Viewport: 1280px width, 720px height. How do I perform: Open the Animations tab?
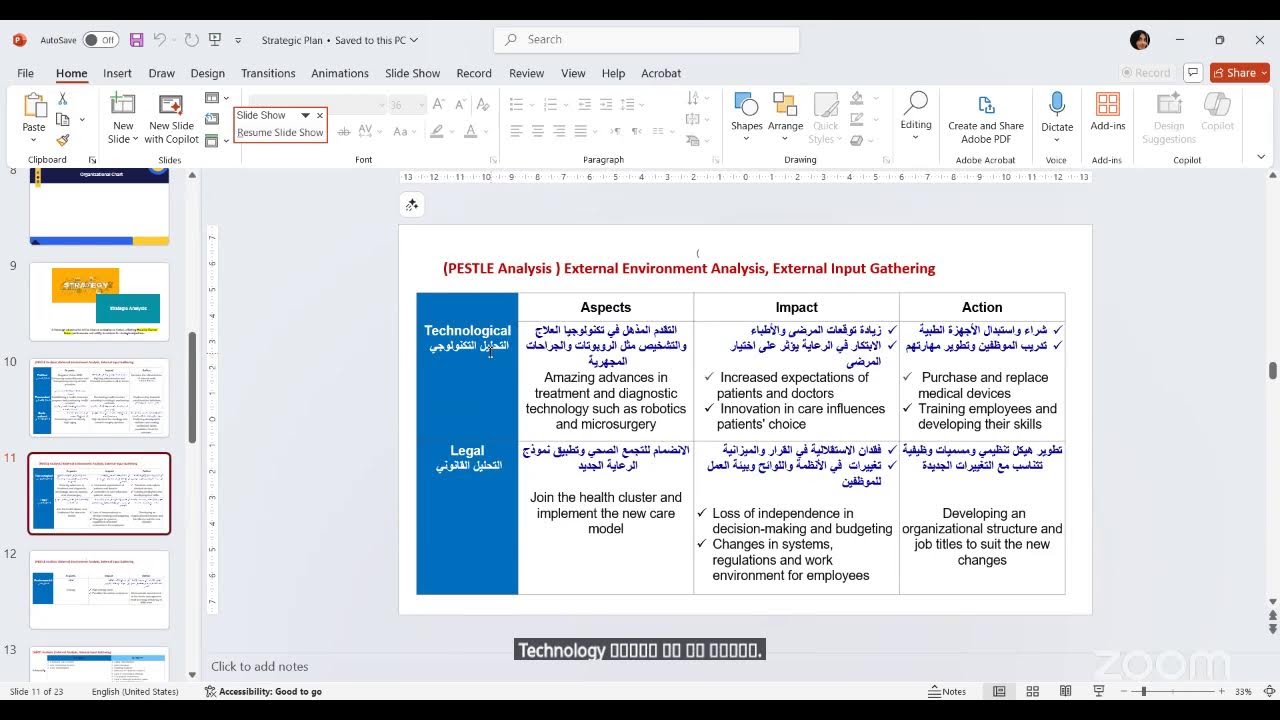coord(340,73)
